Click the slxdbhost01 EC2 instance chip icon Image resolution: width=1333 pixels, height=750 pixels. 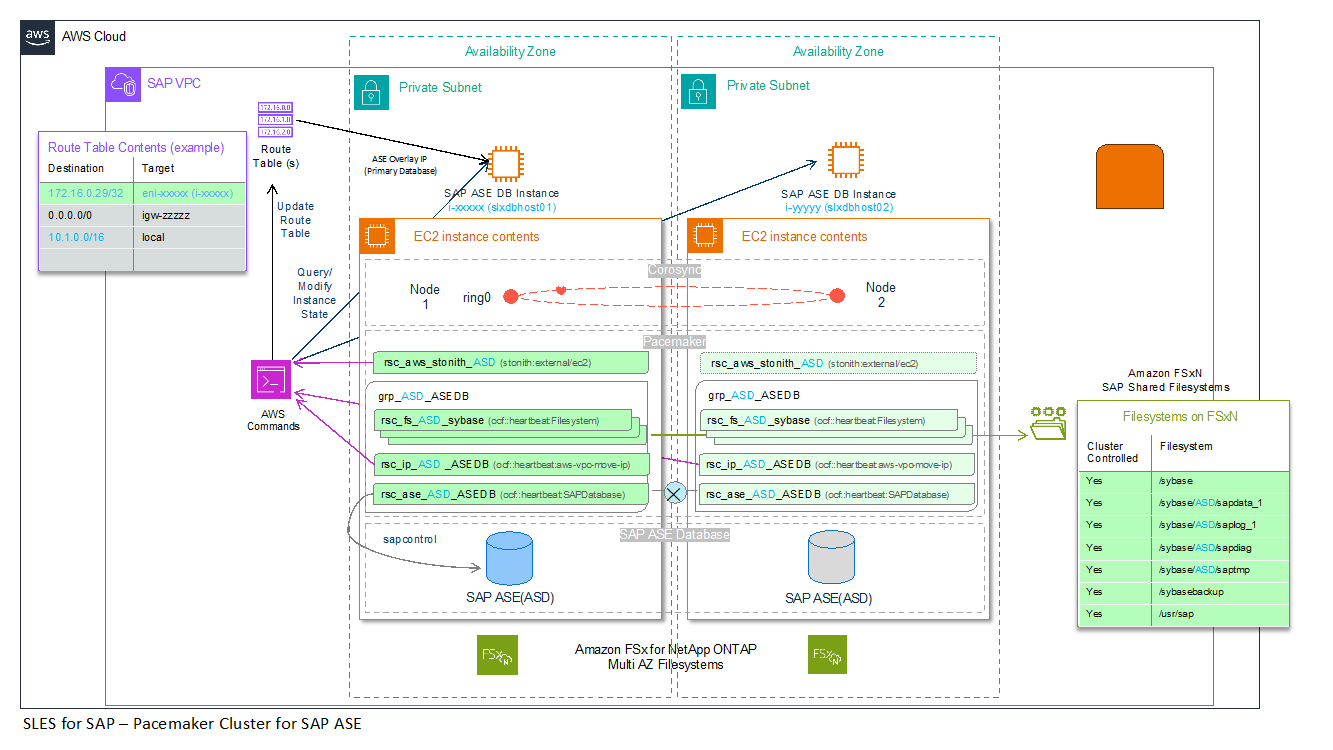tap(505, 163)
